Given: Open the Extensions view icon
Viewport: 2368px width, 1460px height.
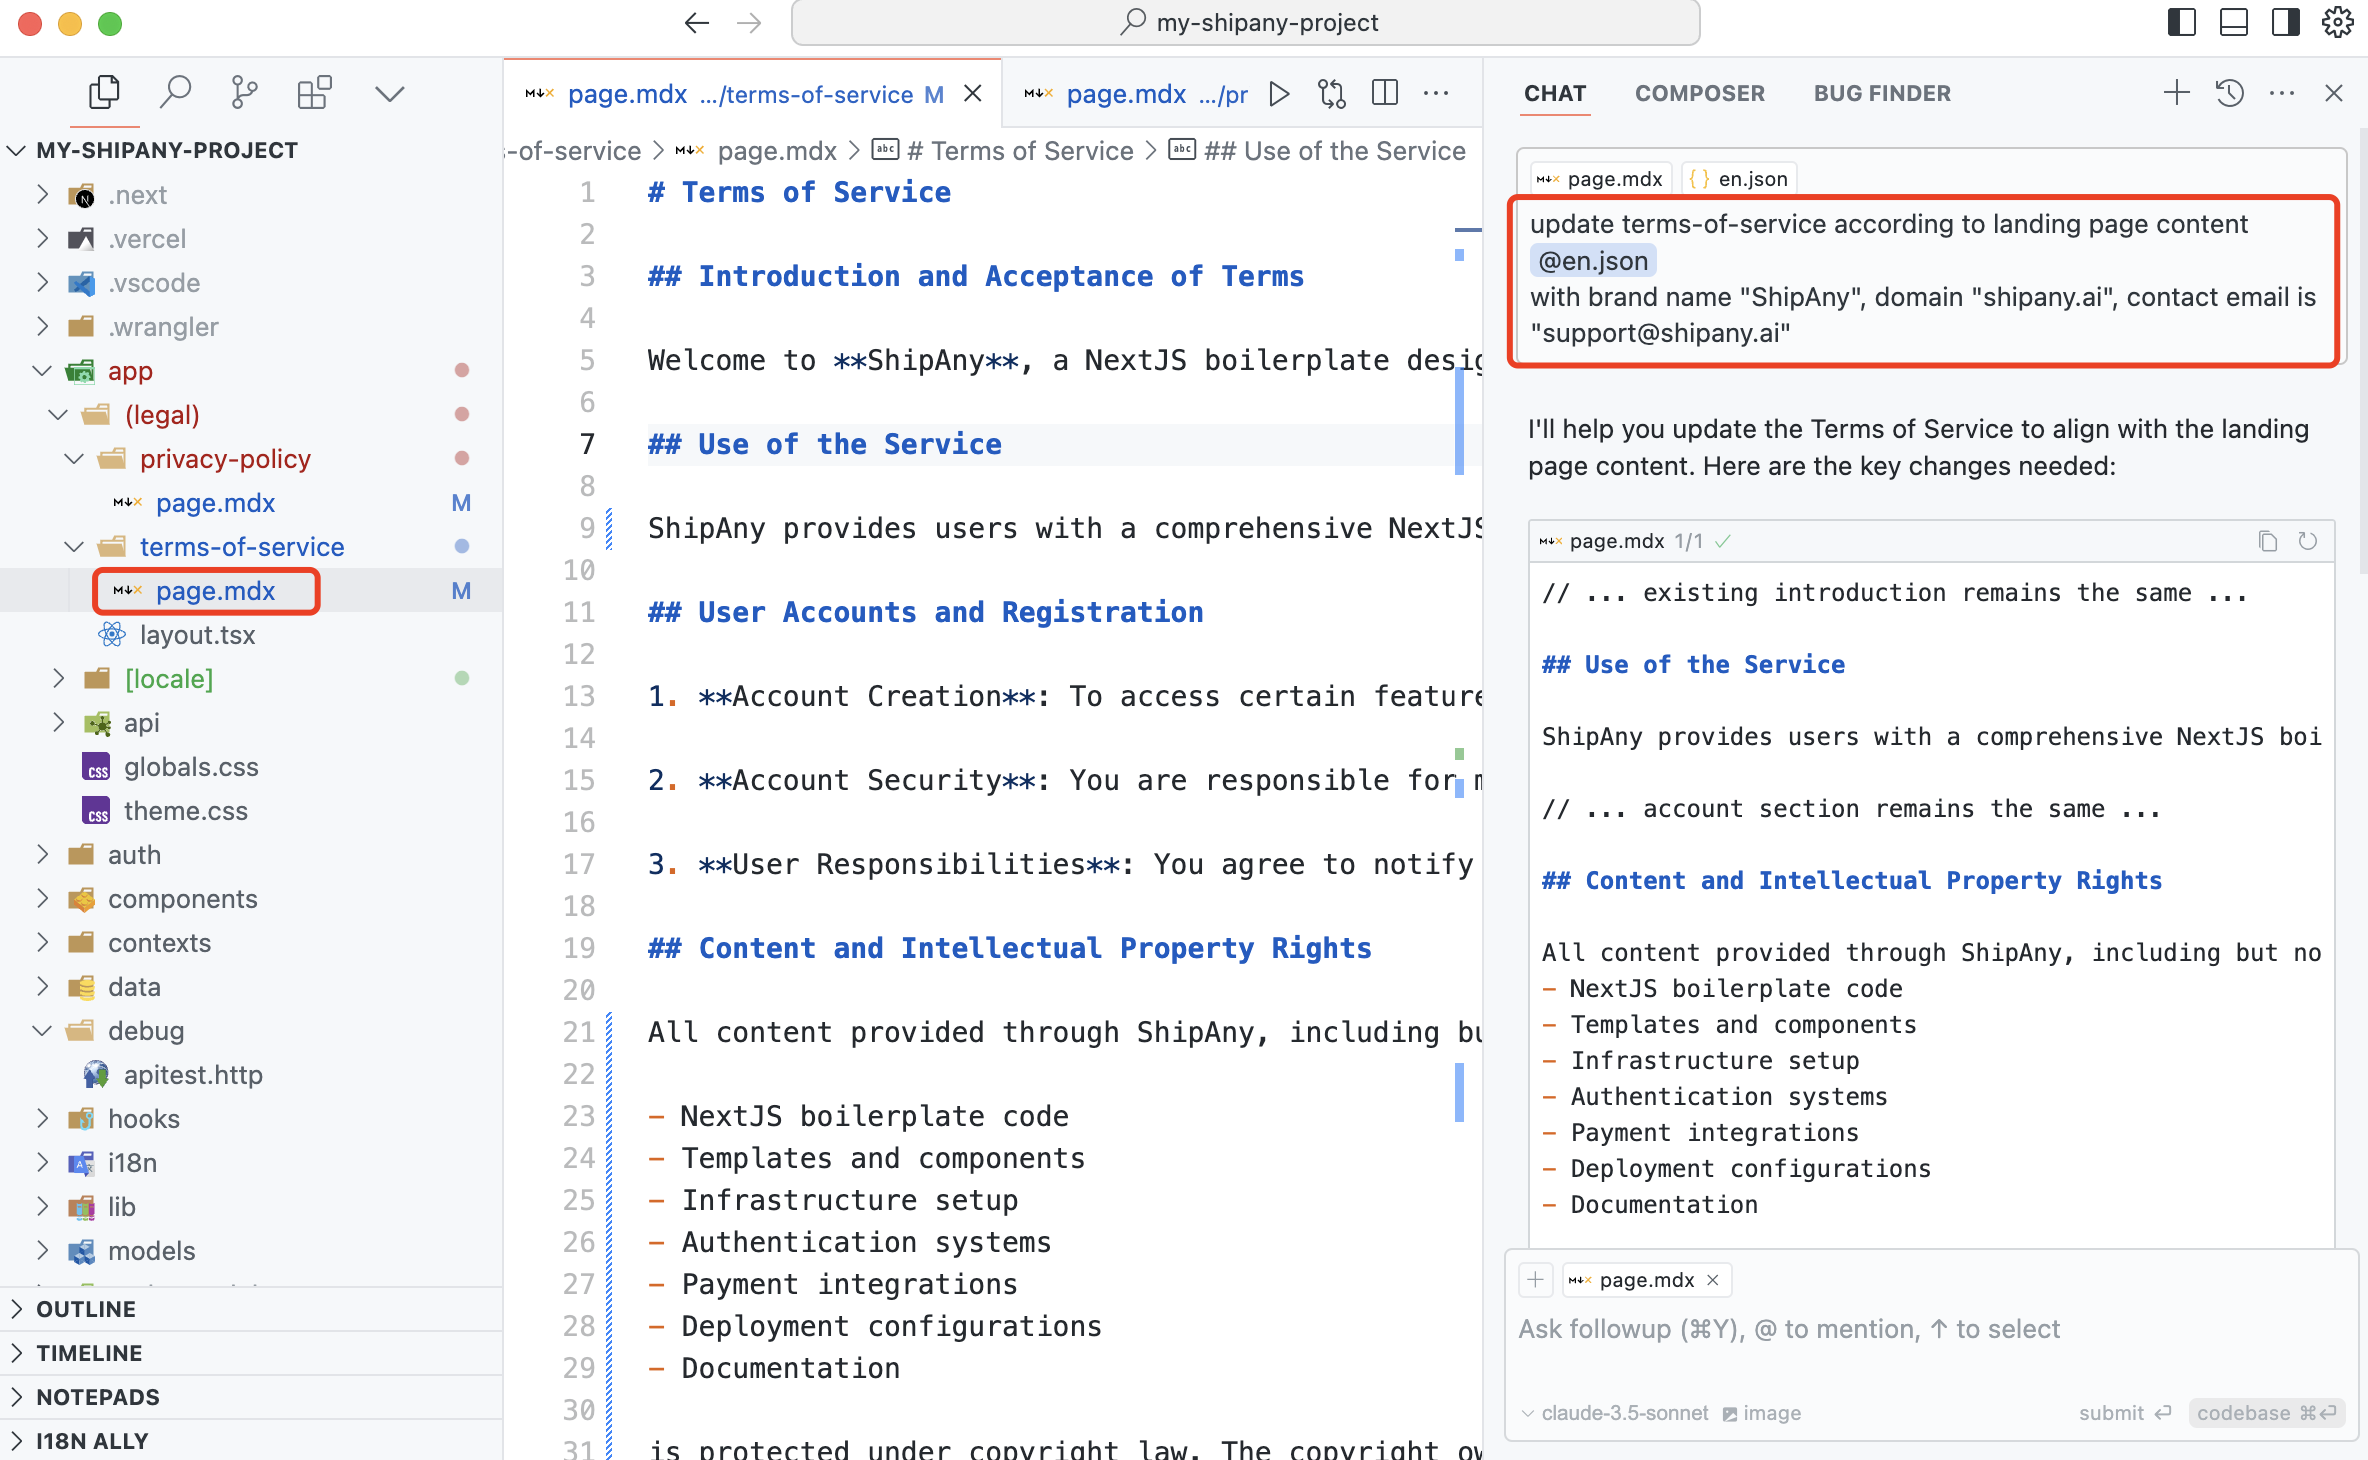Looking at the screenshot, I should 314,93.
